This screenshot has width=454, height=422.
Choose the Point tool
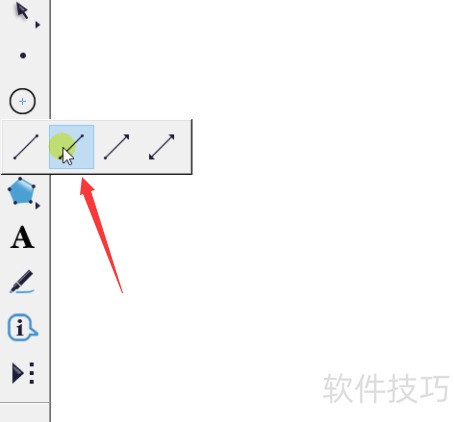click(x=23, y=55)
